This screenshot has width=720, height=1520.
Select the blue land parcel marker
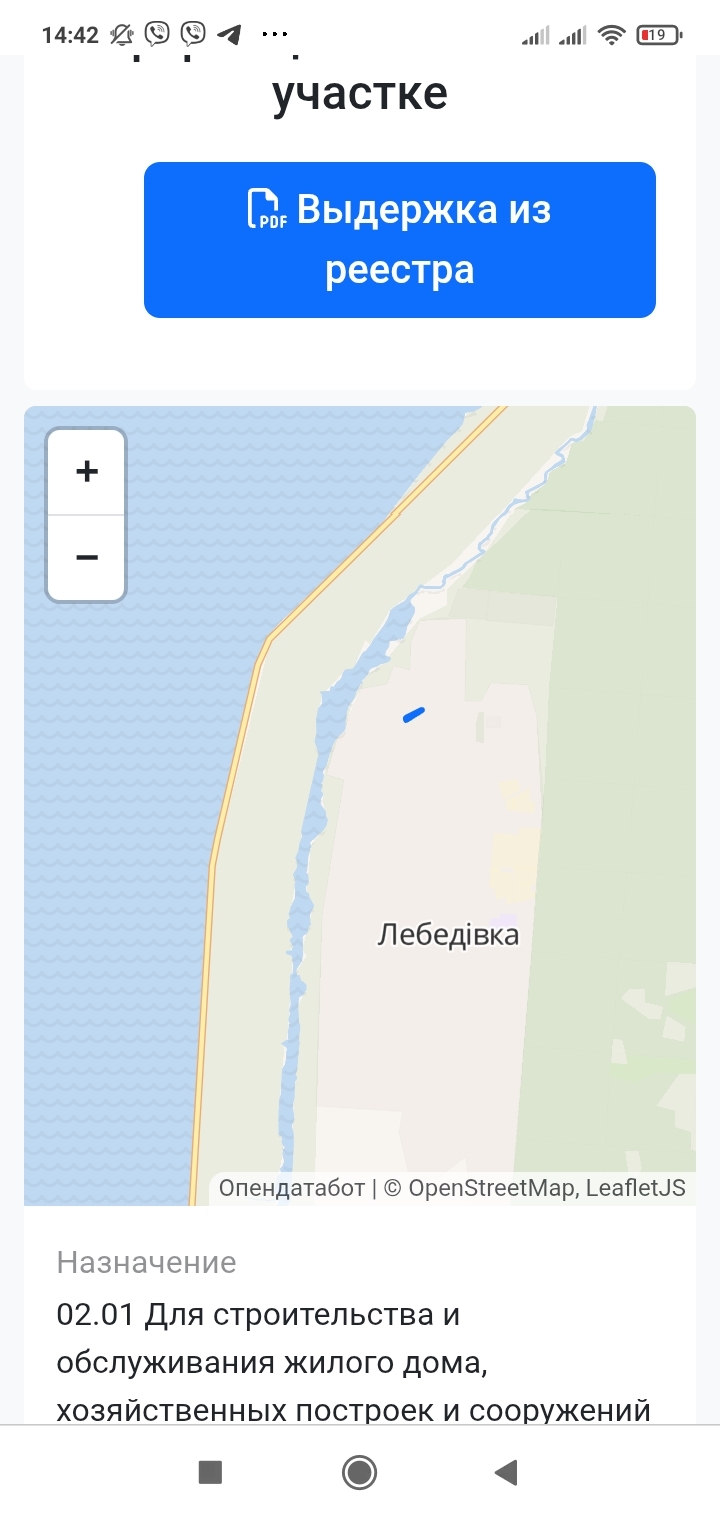point(414,715)
